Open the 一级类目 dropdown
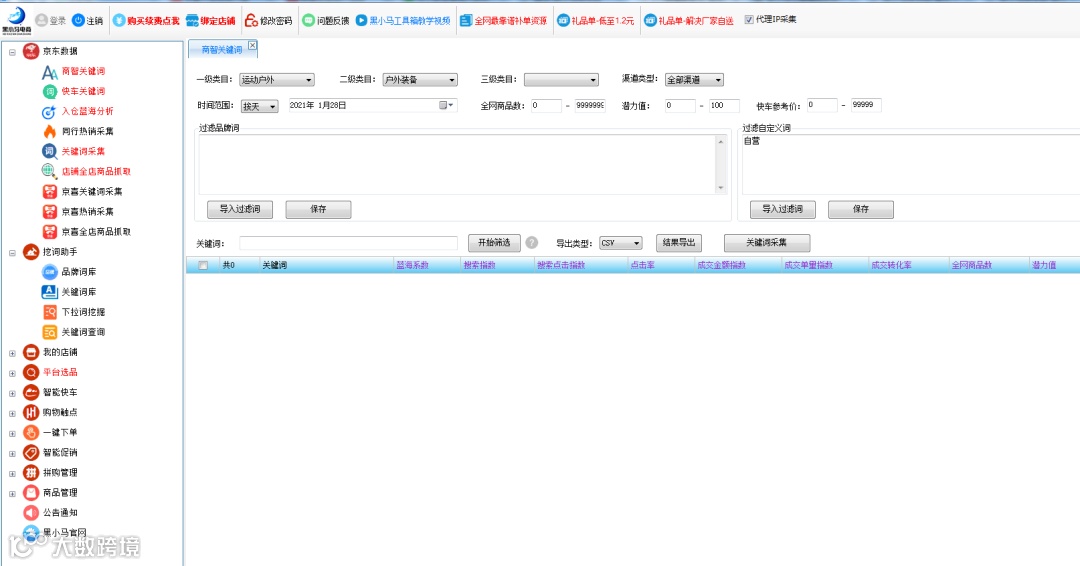The width and height of the screenshot is (1080, 566). click(x=277, y=80)
